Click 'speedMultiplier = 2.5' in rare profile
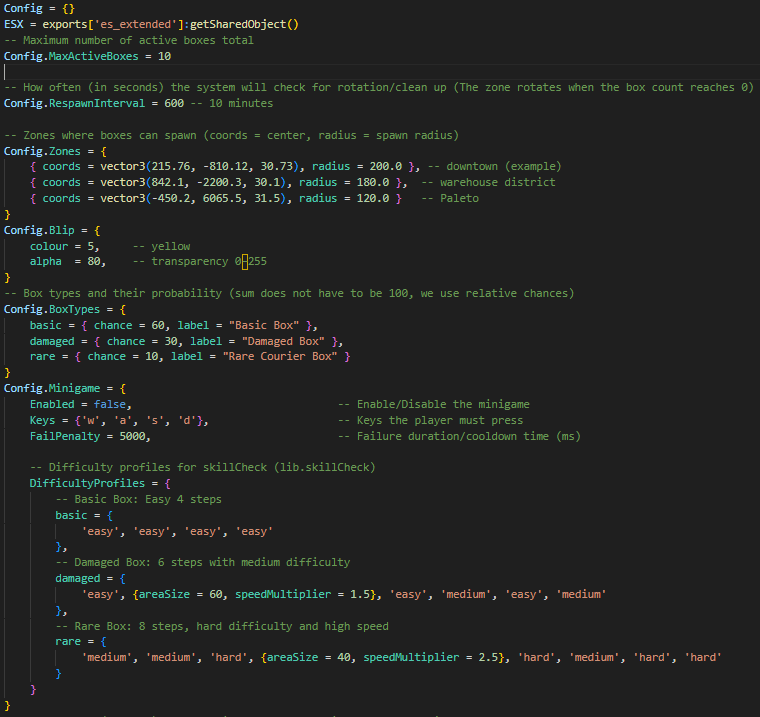760x717 pixels. 430,657
